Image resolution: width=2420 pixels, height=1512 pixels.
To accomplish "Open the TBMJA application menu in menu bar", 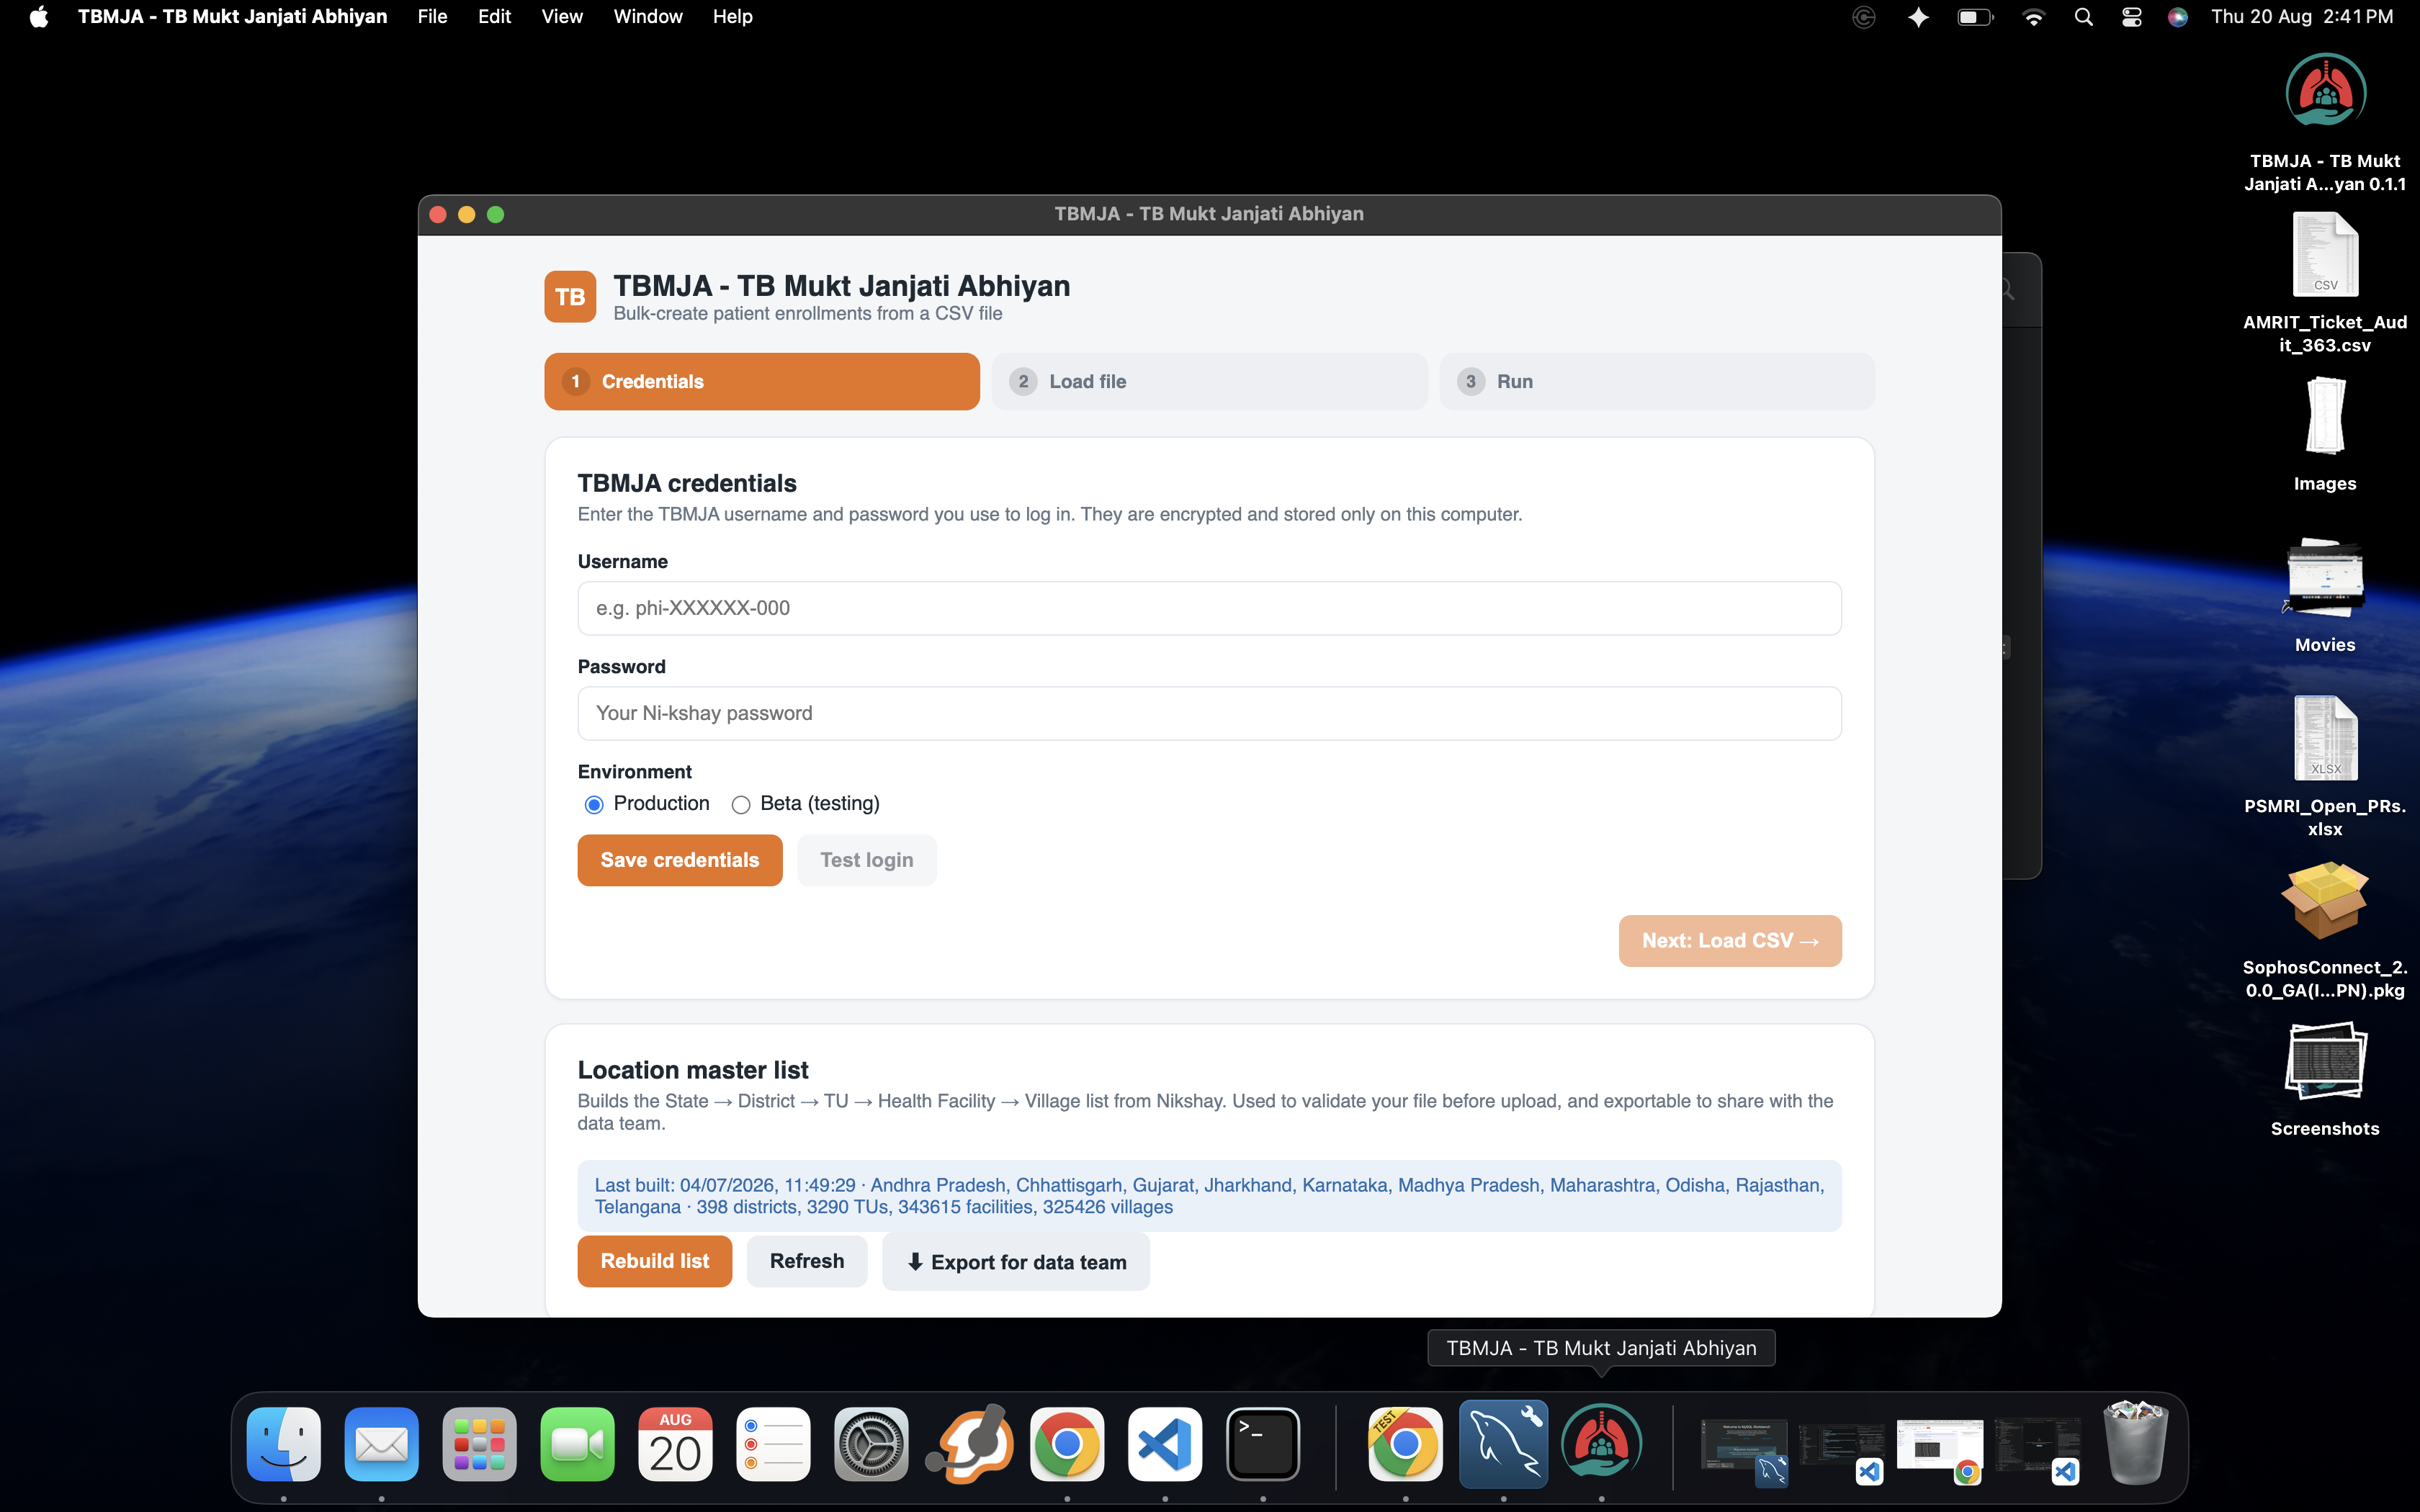I will (232, 17).
